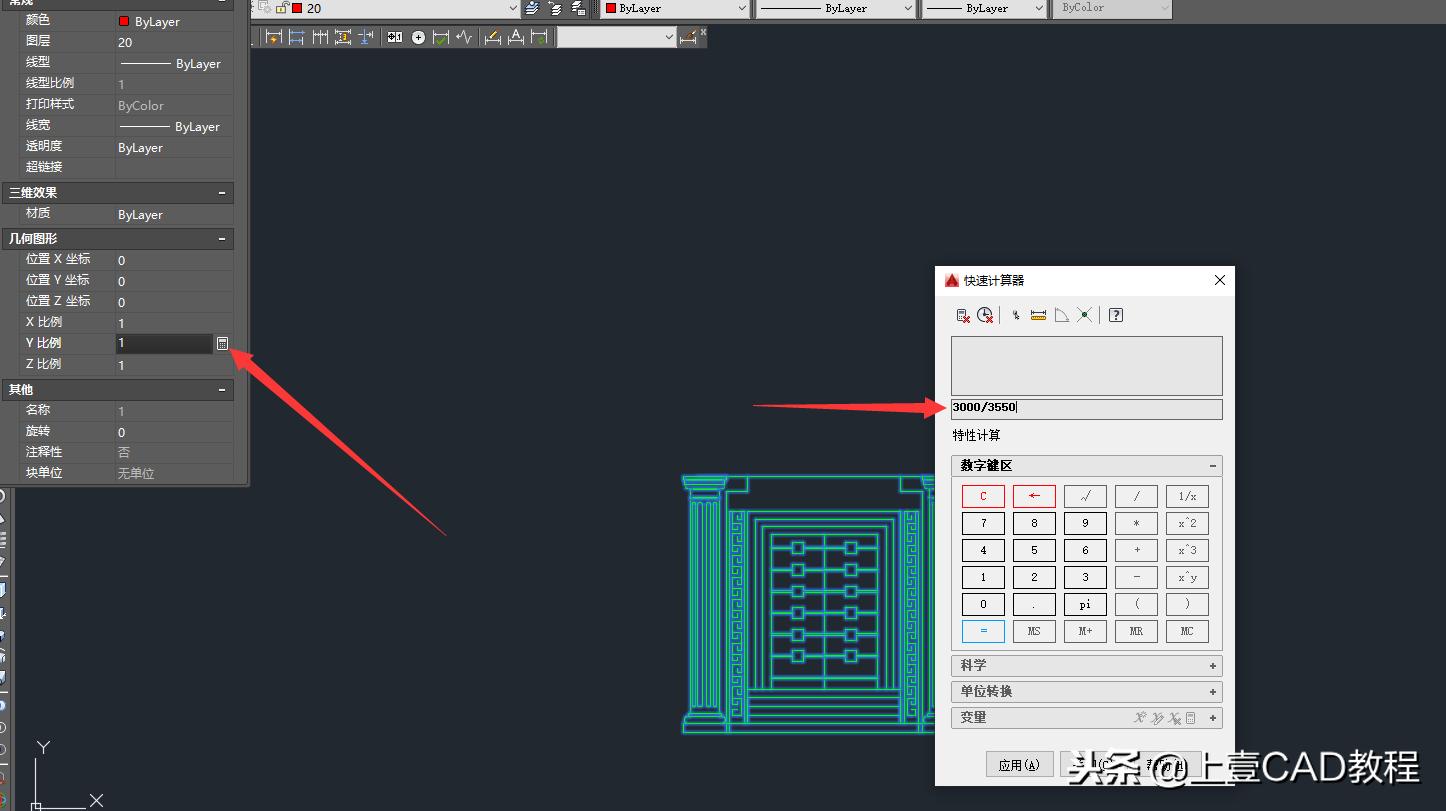
Task: Open the calculator help question mark icon
Action: pos(1117,315)
